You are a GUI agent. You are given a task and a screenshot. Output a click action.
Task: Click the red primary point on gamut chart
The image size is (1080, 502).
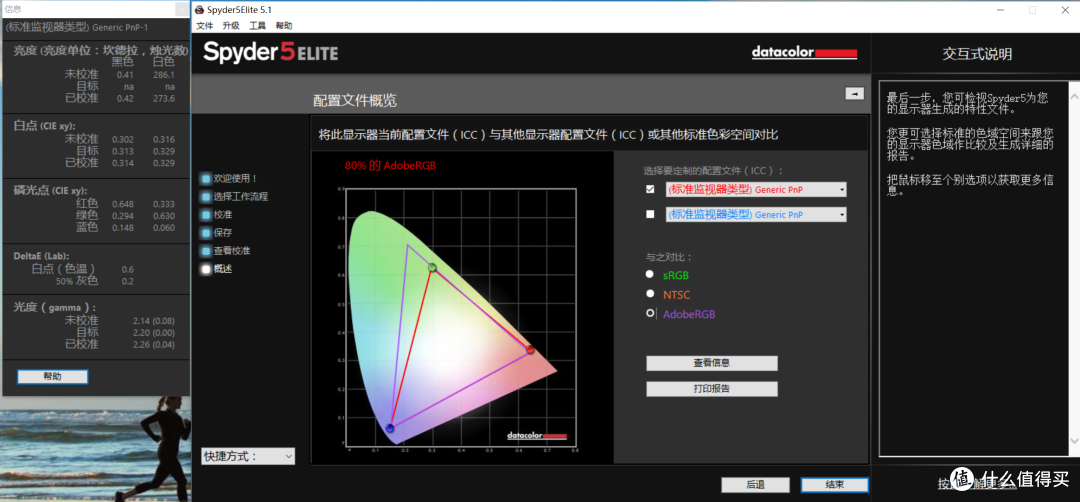tap(530, 350)
